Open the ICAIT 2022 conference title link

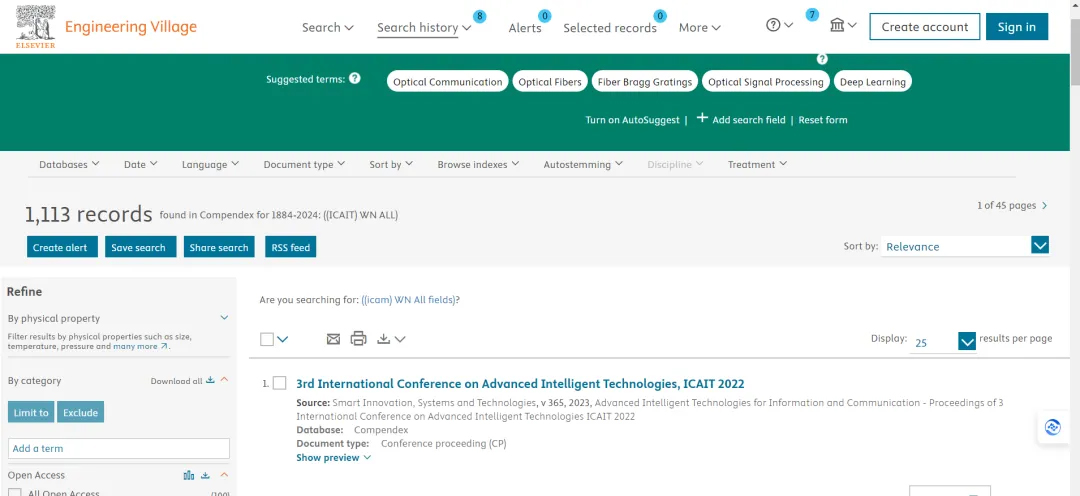(x=520, y=384)
